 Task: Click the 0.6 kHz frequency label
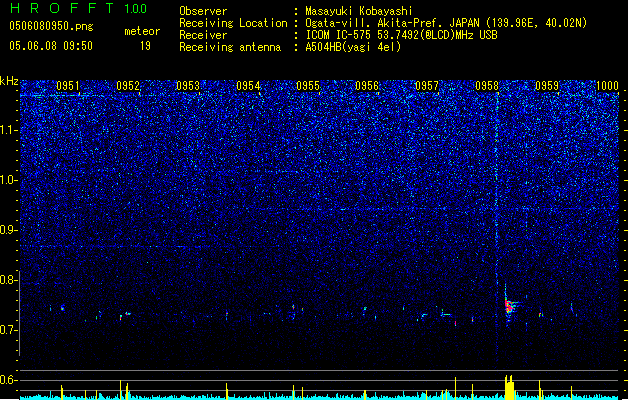[x=9, y=380]
